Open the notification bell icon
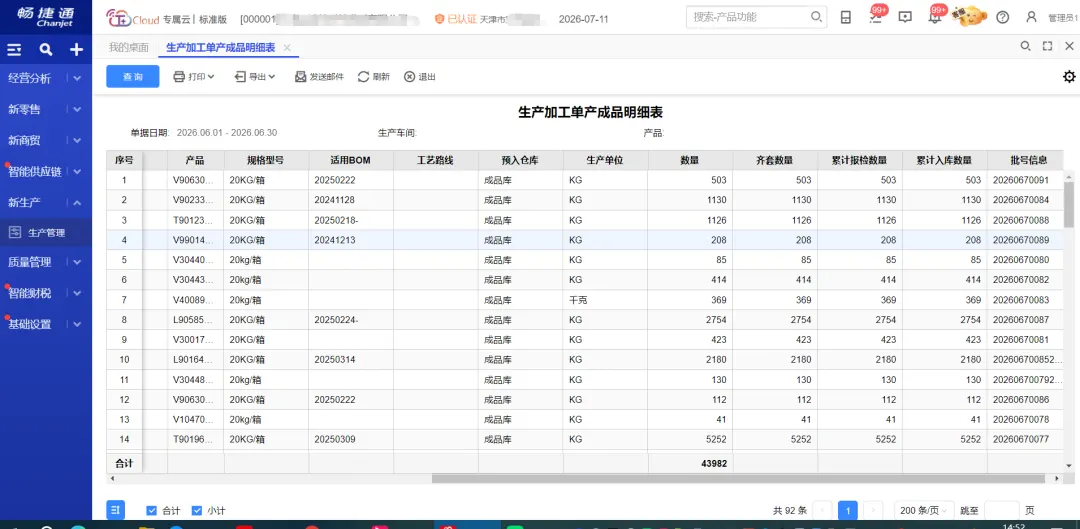This screenshot has width=1080, height=529. (935, 18)
